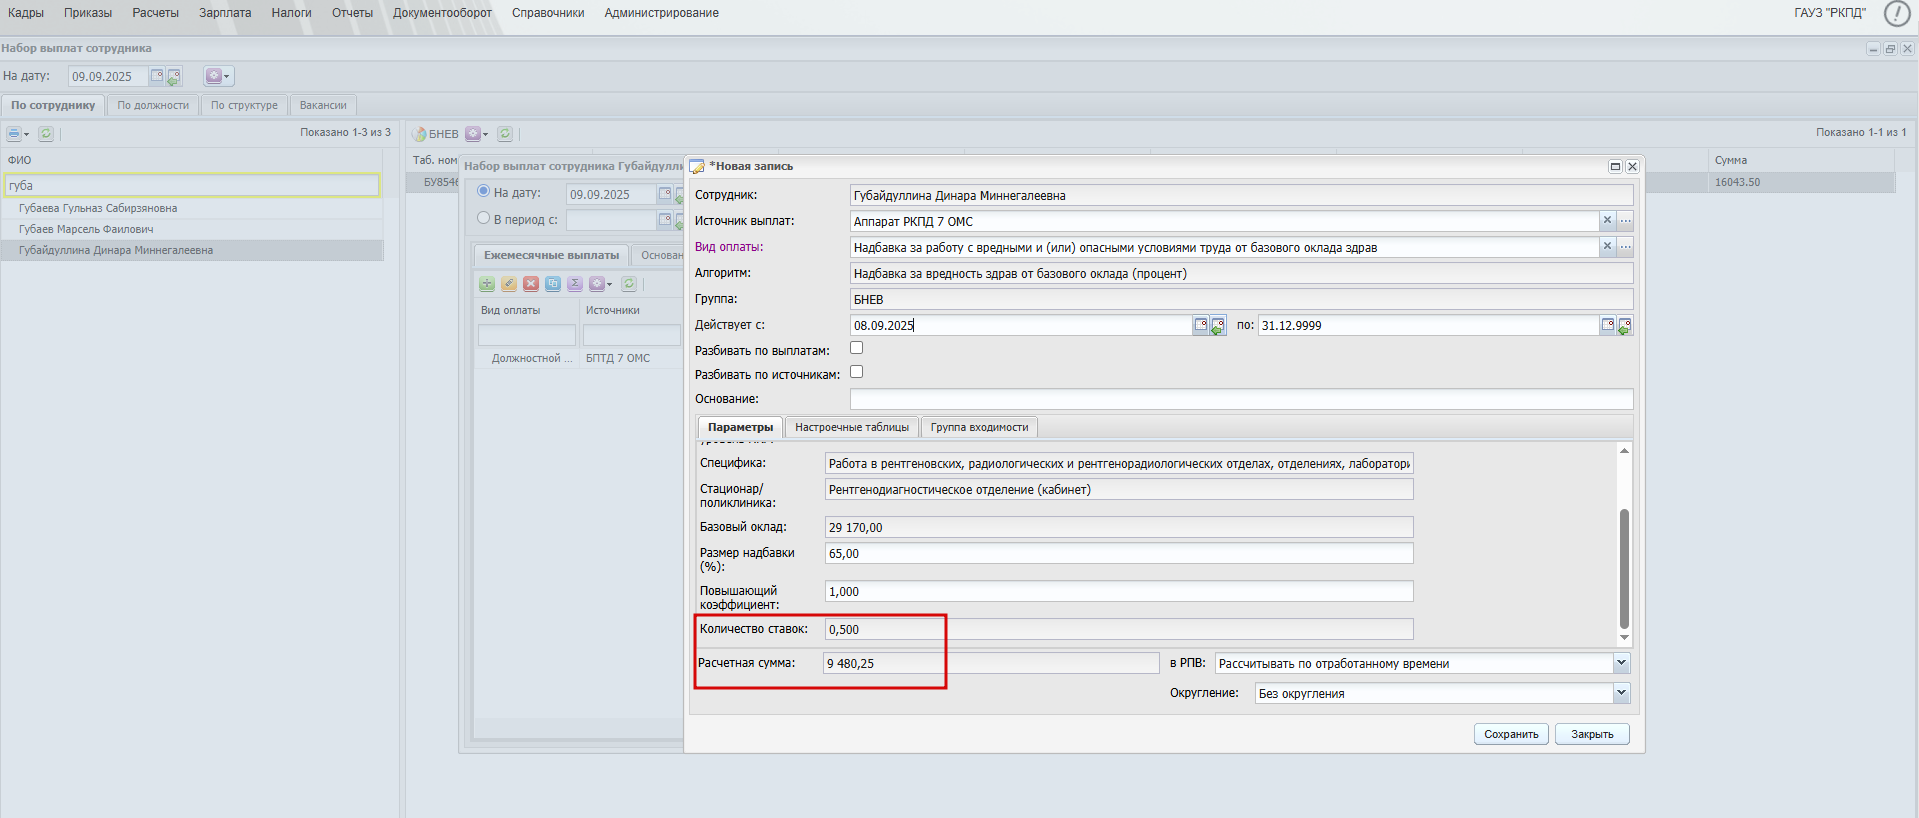Select employee Губаева Гульназ Сабирзяновна
The height and width of the screenshot is (818, 1919).
point(192,208)
